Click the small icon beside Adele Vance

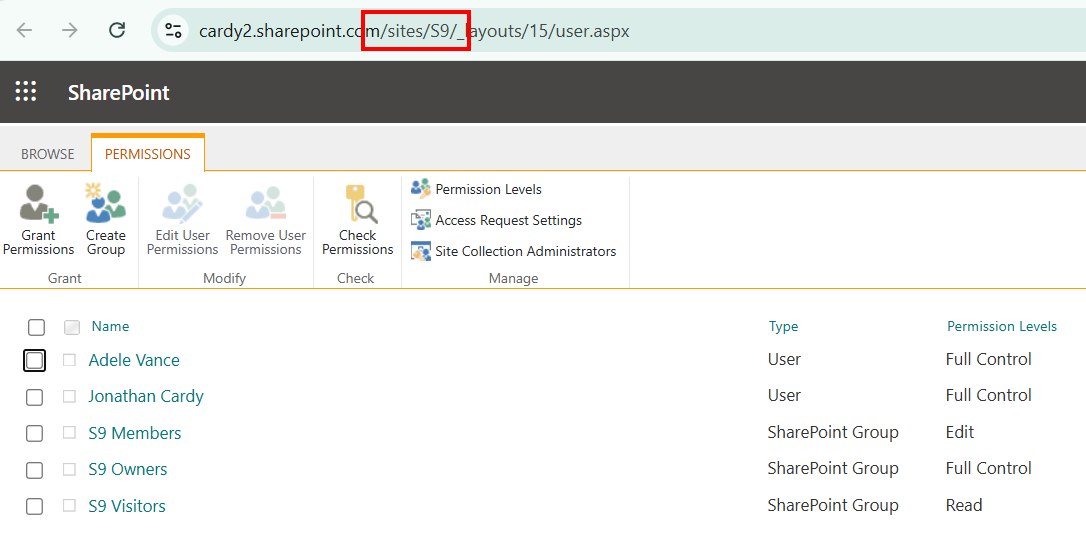click(x=69, y=360)
